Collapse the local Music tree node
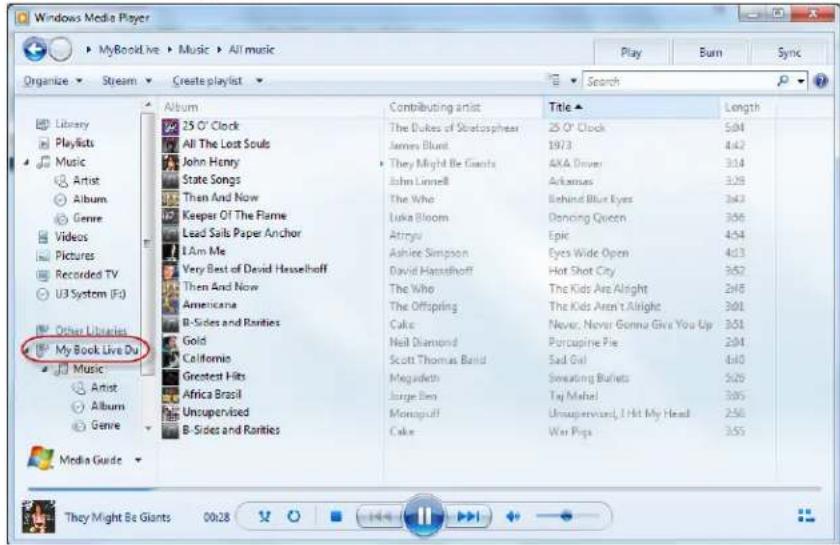This screenshot has height=545, width=840. point(26,162)
